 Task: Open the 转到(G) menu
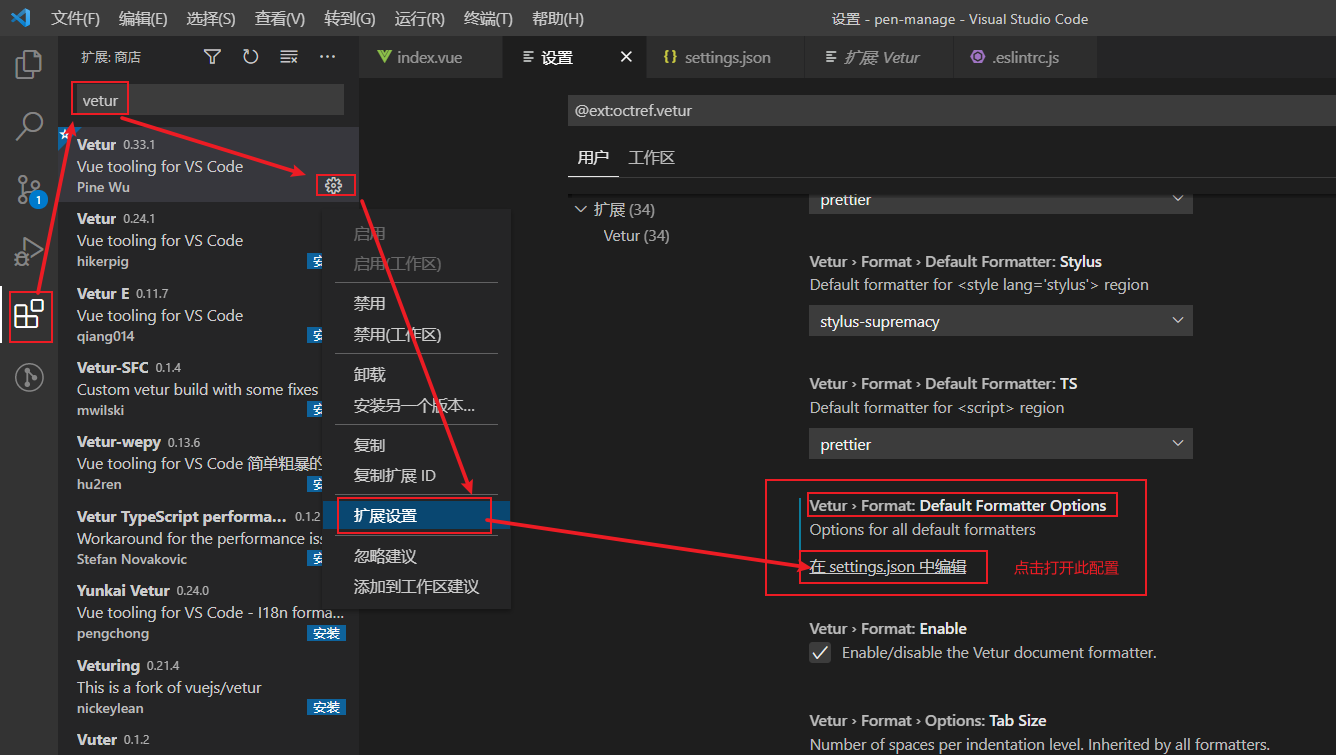pyautogui.click(x=350, y=19)
